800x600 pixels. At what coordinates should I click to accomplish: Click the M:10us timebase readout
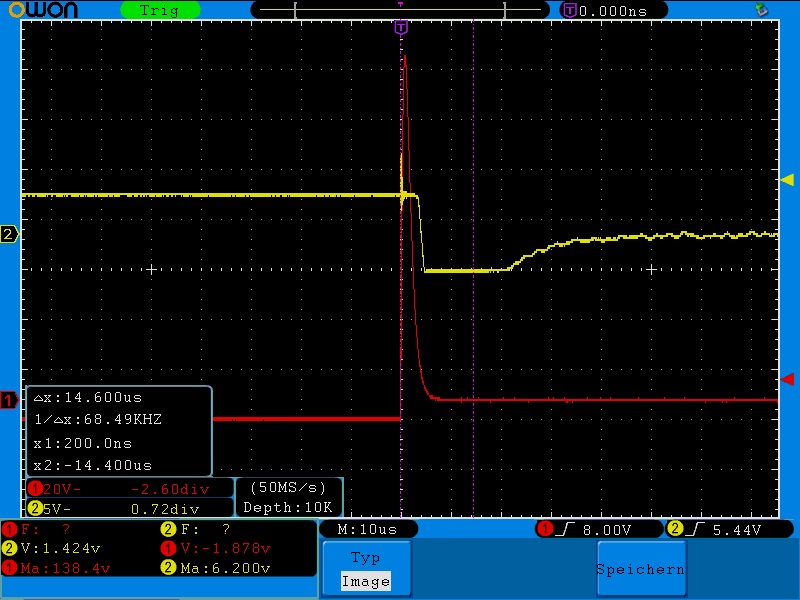coord(367,529)
